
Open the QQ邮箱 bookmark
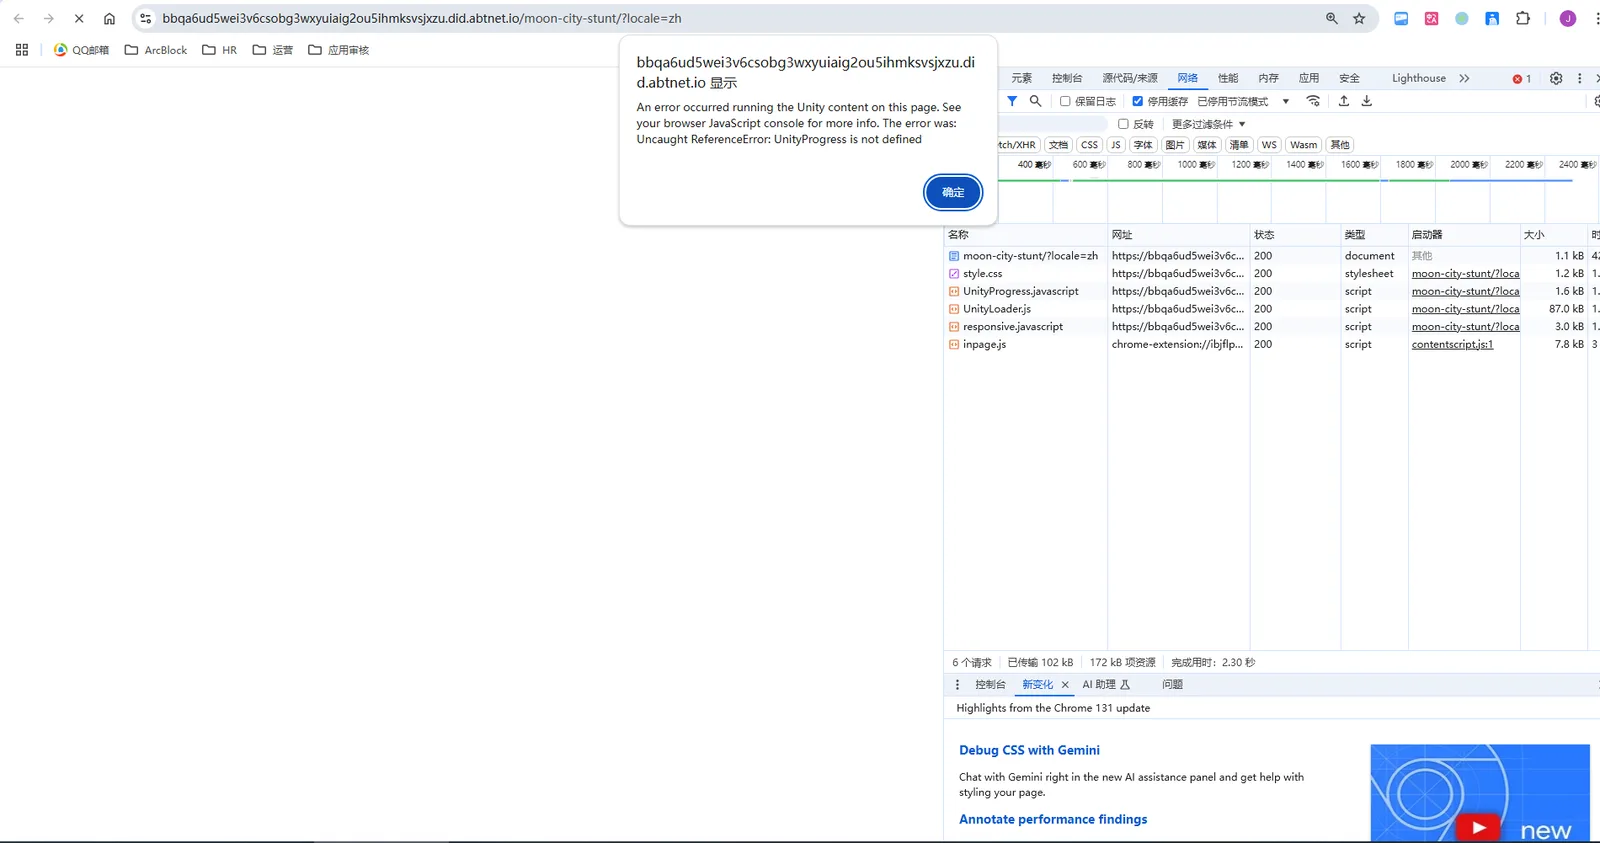(81, 50)
